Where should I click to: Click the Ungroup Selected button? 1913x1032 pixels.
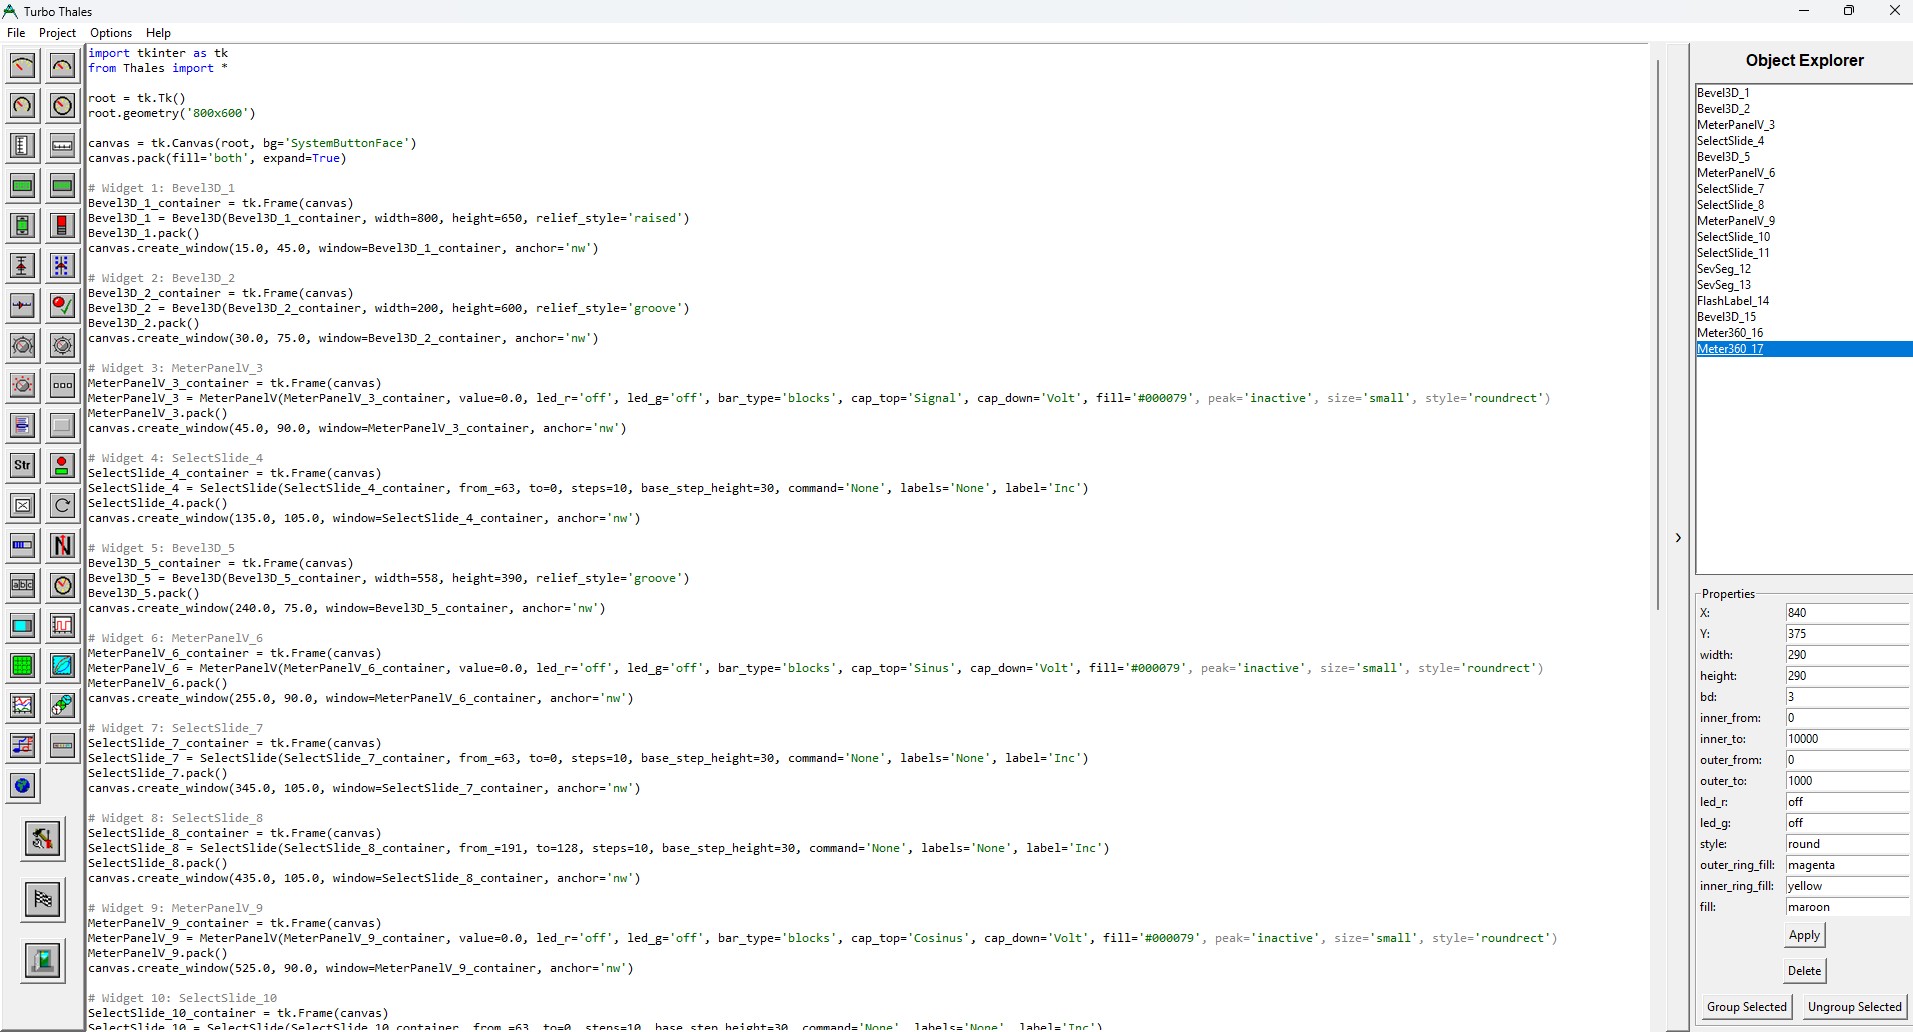pyautogui.click(x=1855, y=1007)
